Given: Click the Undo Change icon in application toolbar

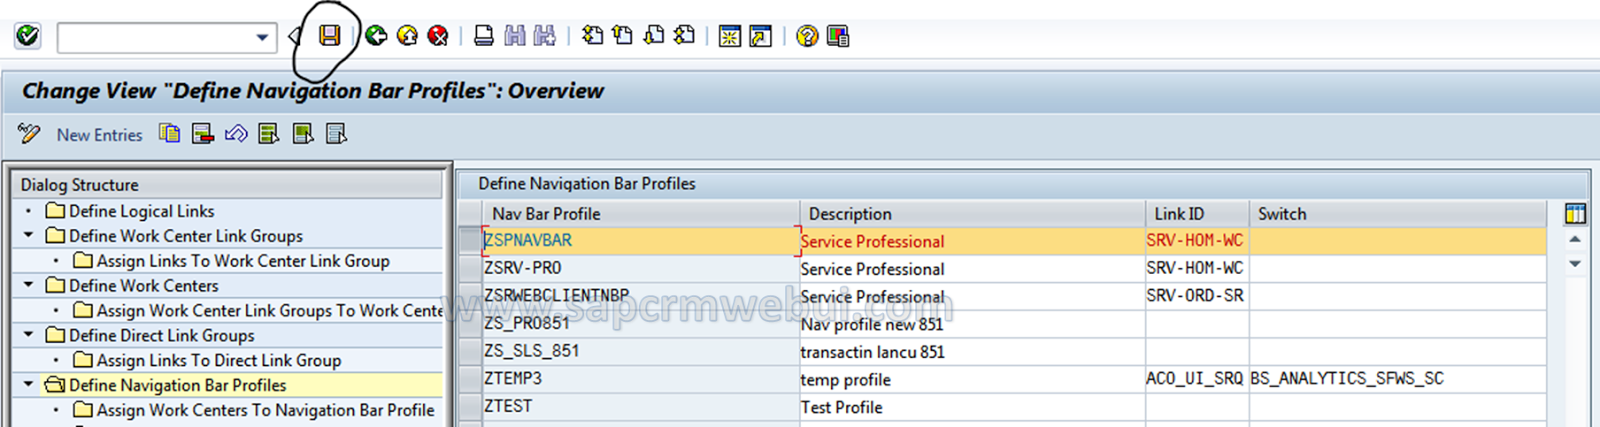Looking at the screenshot, I should (236, 133).
